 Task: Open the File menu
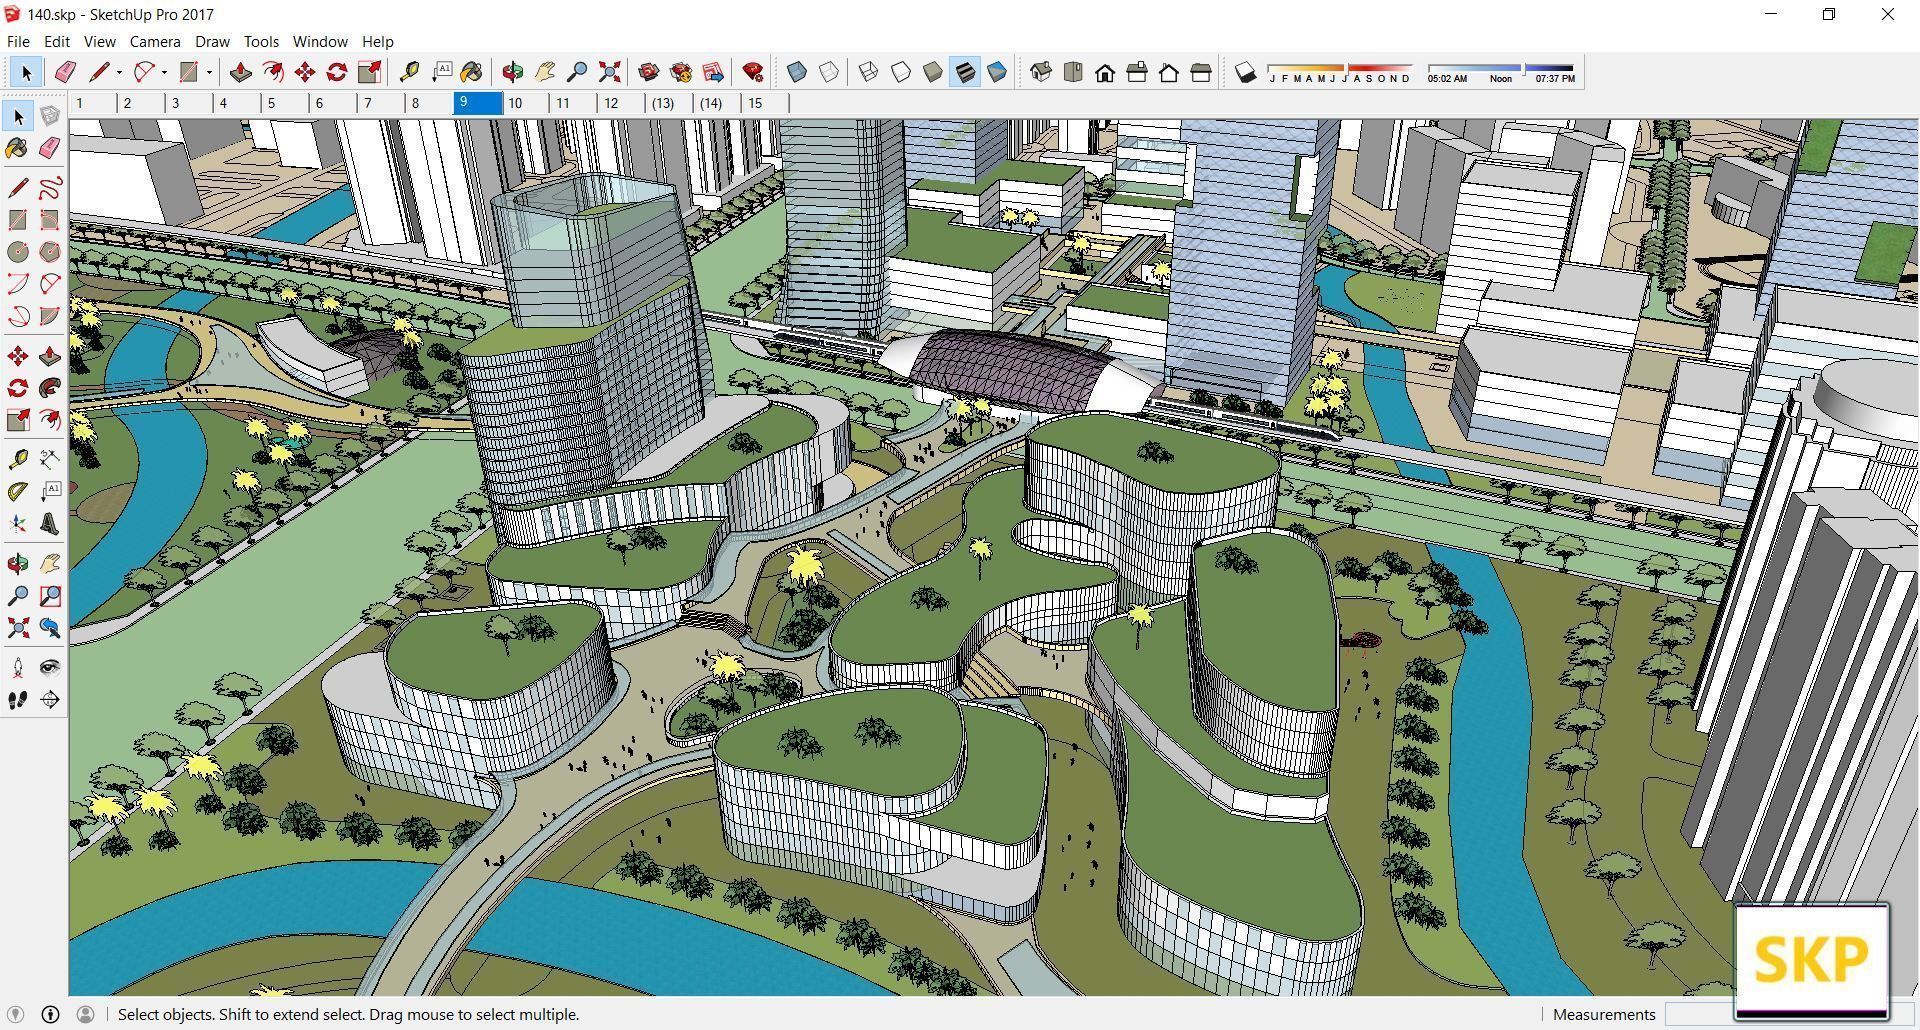pos(18,41)
